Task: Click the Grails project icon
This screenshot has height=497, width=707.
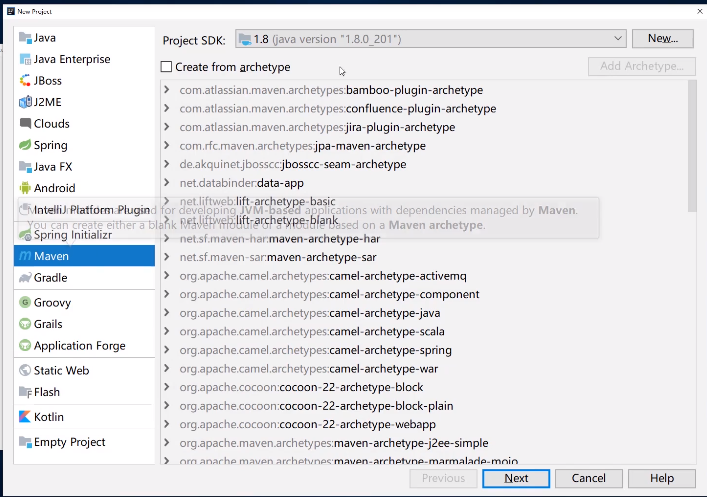Action: (x=25, y=324)
